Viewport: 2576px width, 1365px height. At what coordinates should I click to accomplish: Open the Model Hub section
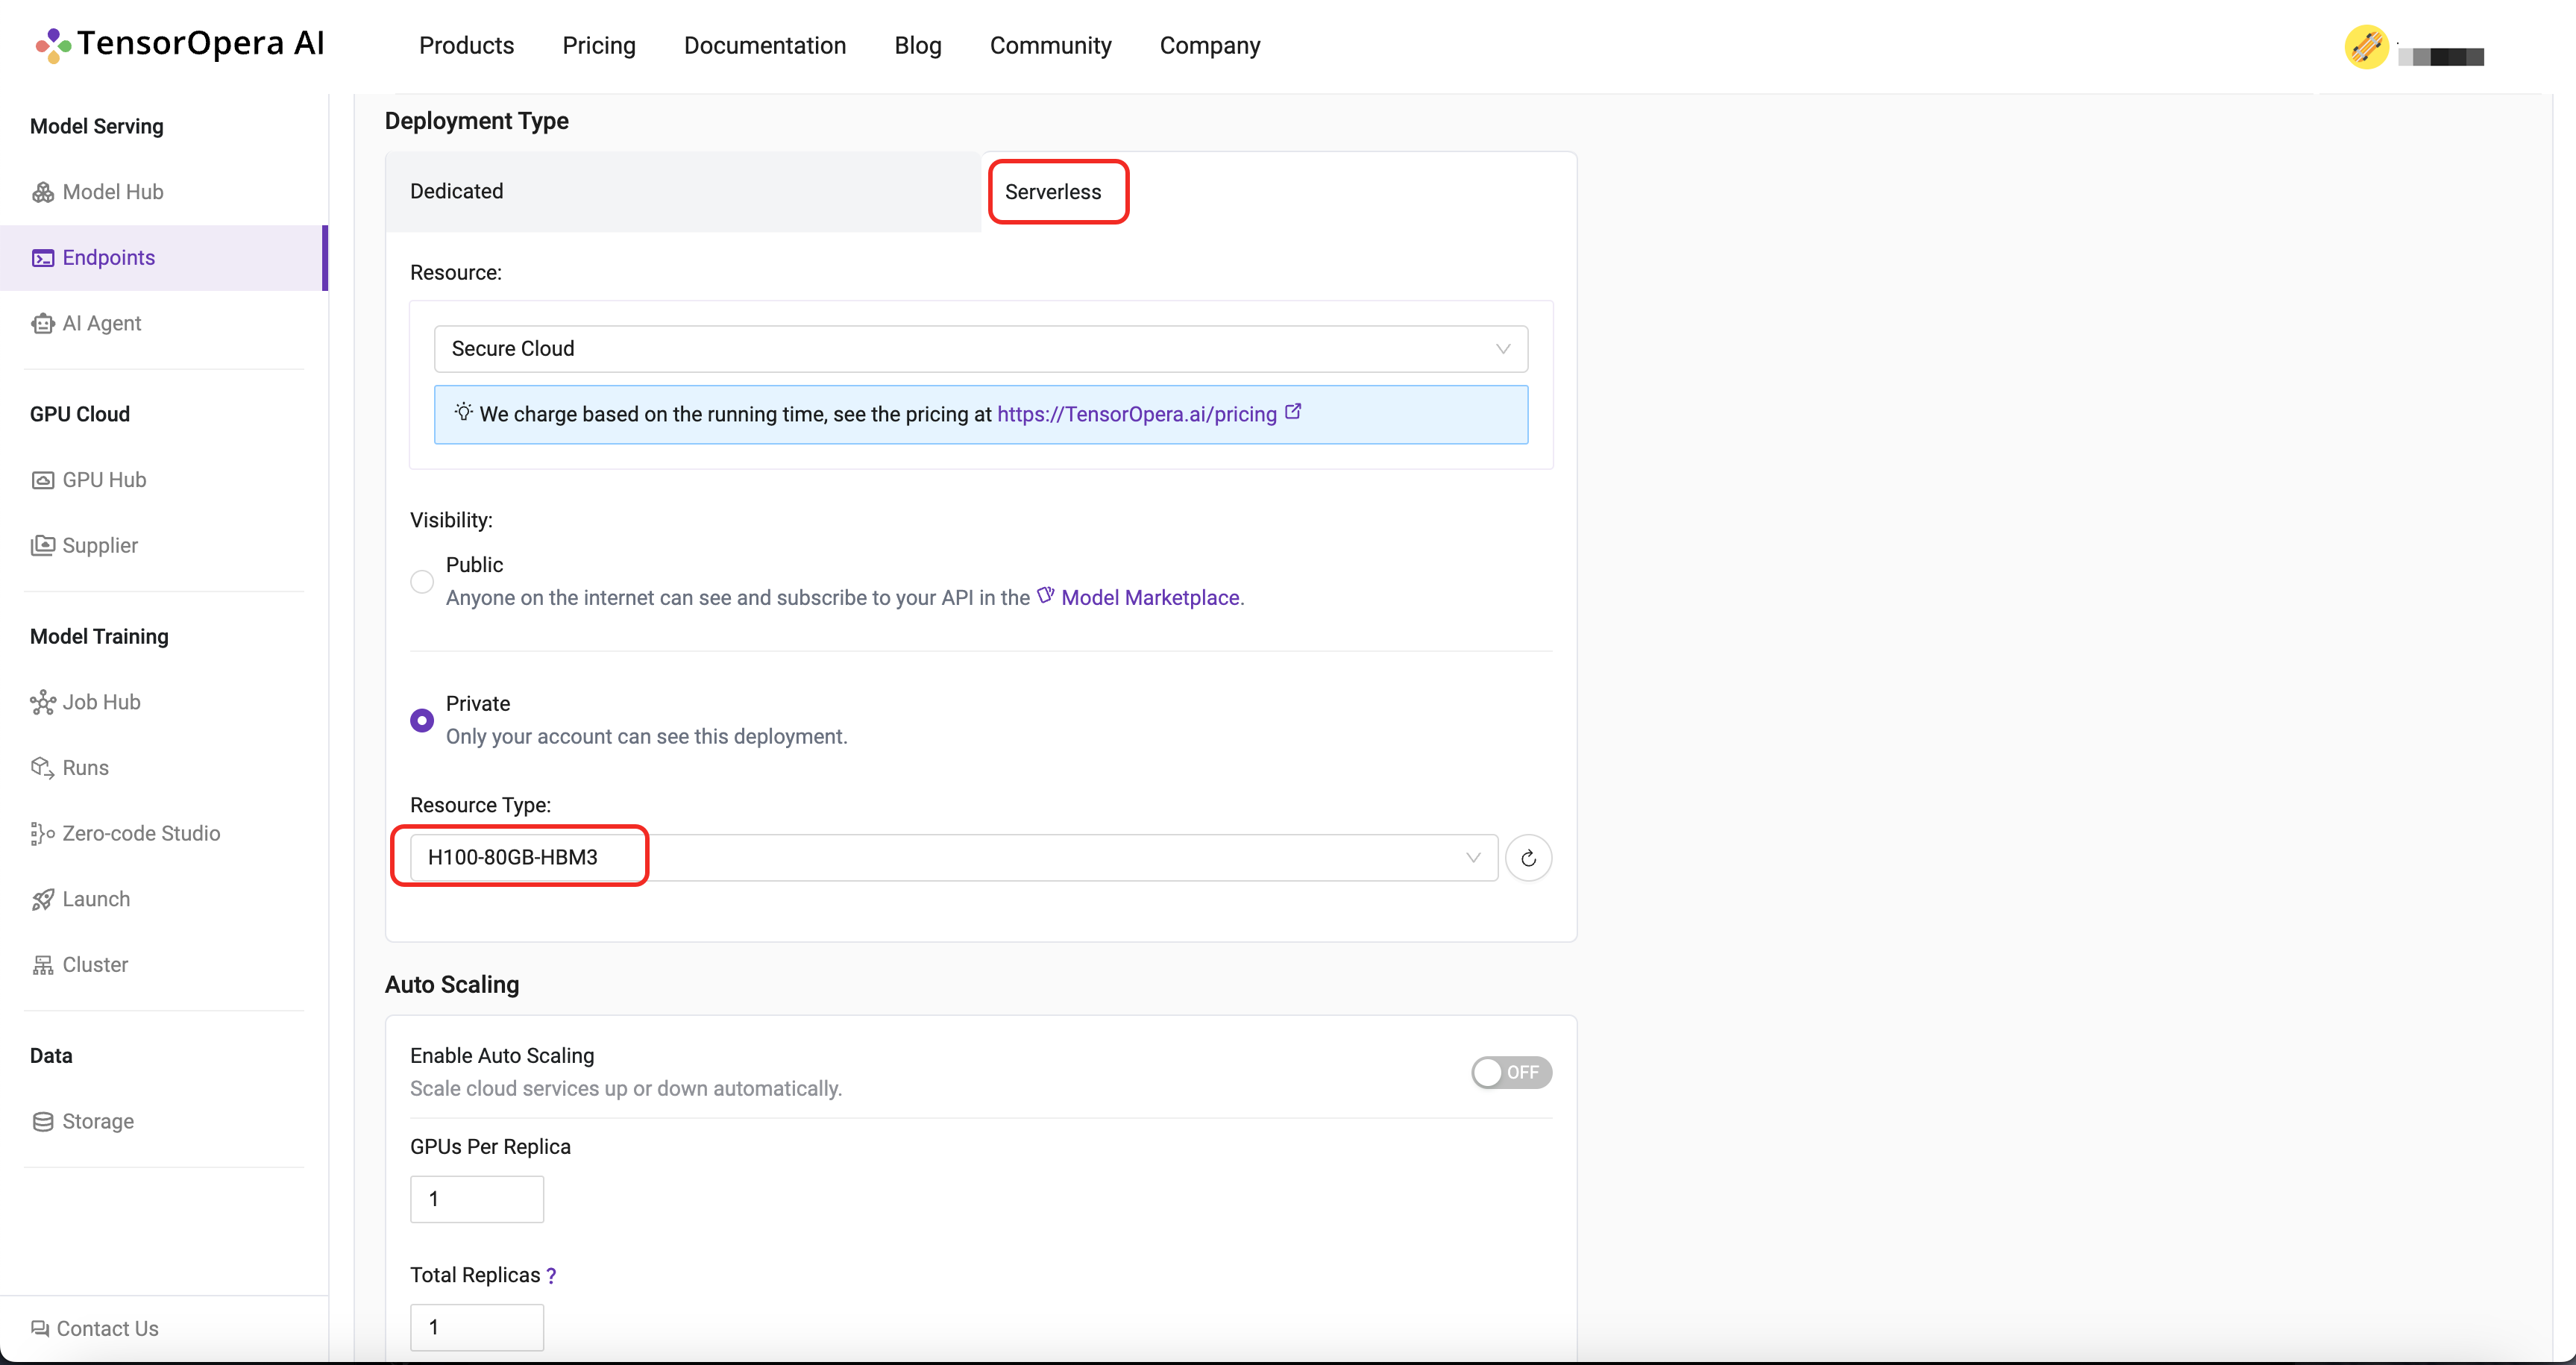113,191
